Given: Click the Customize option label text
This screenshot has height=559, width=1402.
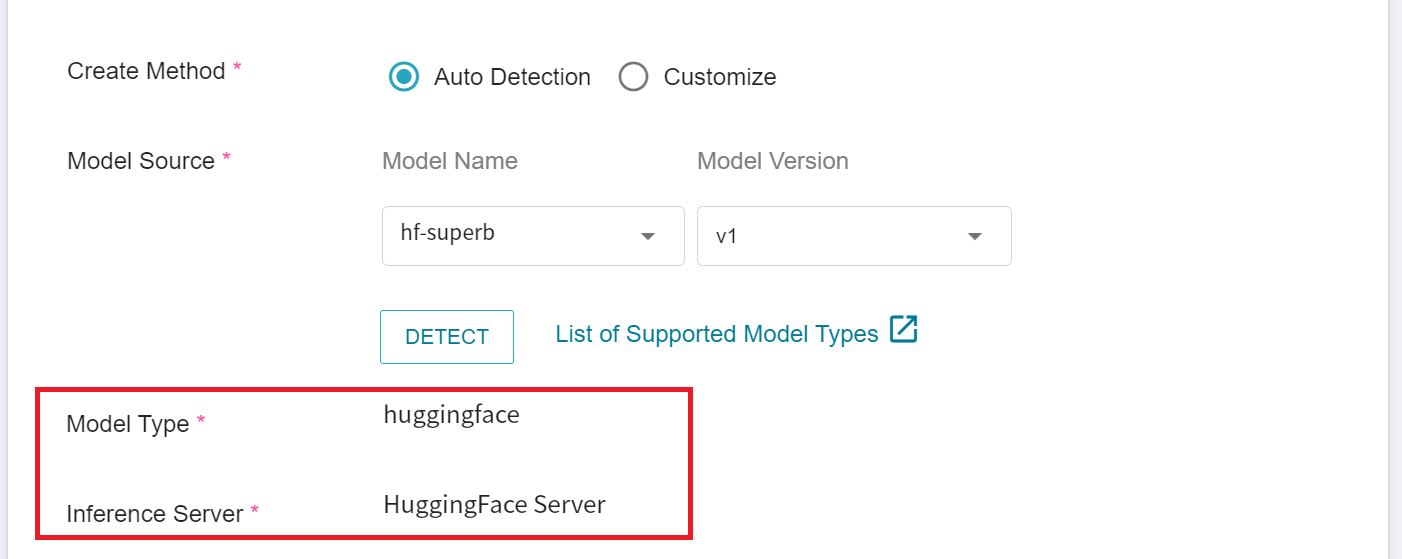Looking at the screenshot, I should coord(720,77).
